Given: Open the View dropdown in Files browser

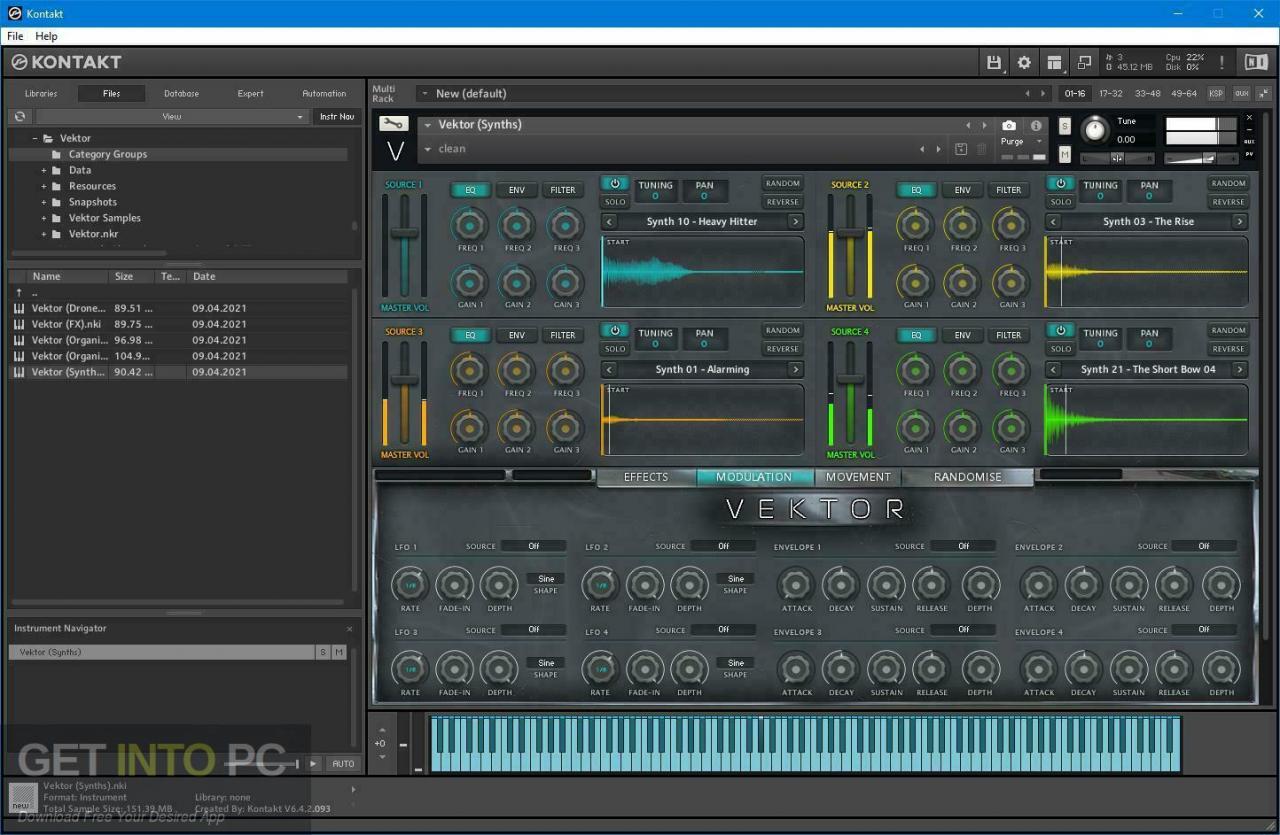Looking at the screenshot, I should (x=171, y=117).
